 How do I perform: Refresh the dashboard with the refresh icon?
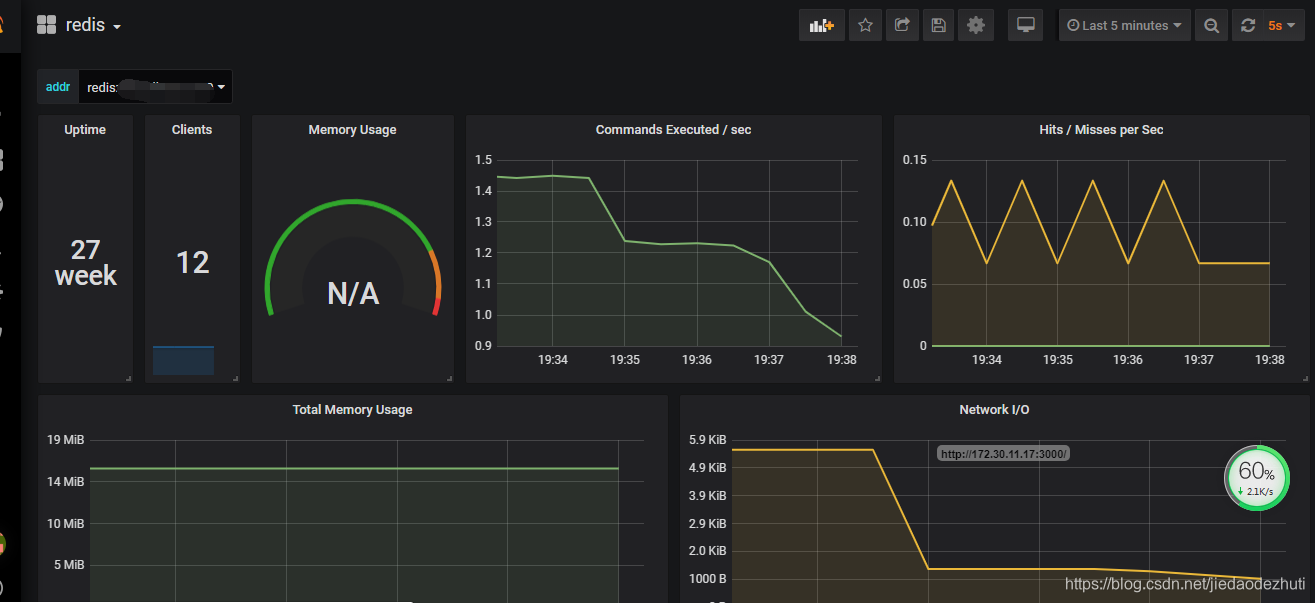[x=1247, y=26]
